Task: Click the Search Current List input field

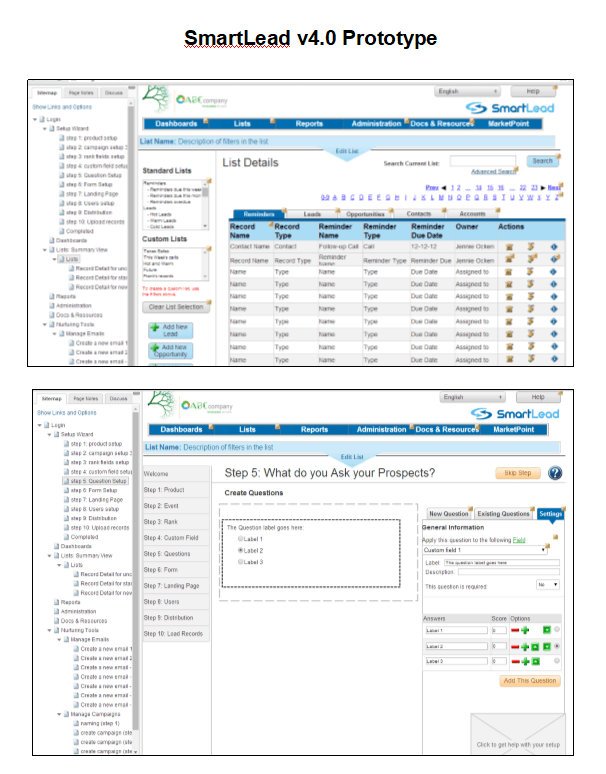Action: pyautogui.click(x=484, y=160)
